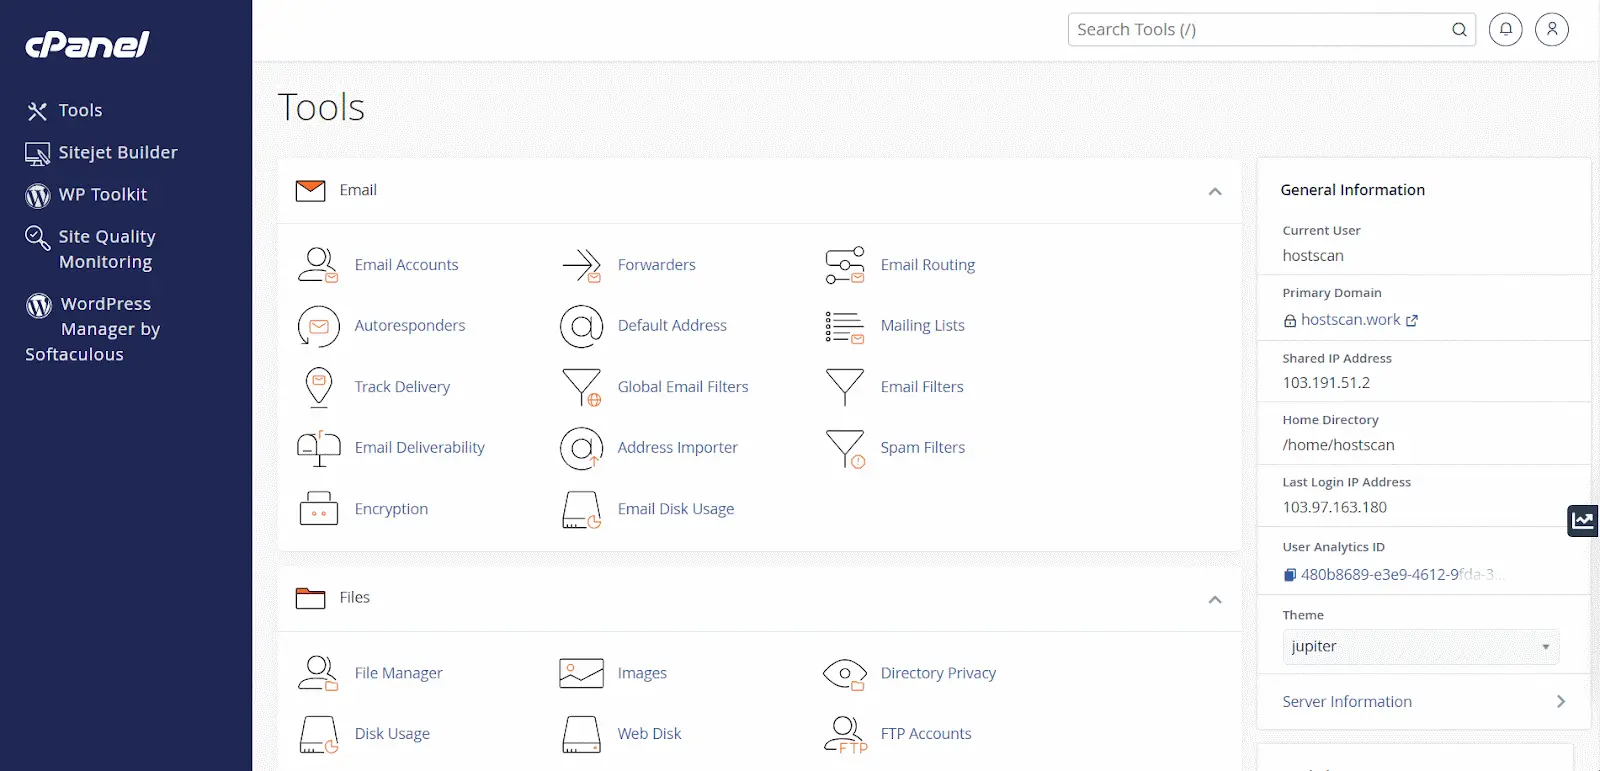Open the Mailing Lists icon
The width and height of the screenshot is (1600, 771).
pos(845,326)
